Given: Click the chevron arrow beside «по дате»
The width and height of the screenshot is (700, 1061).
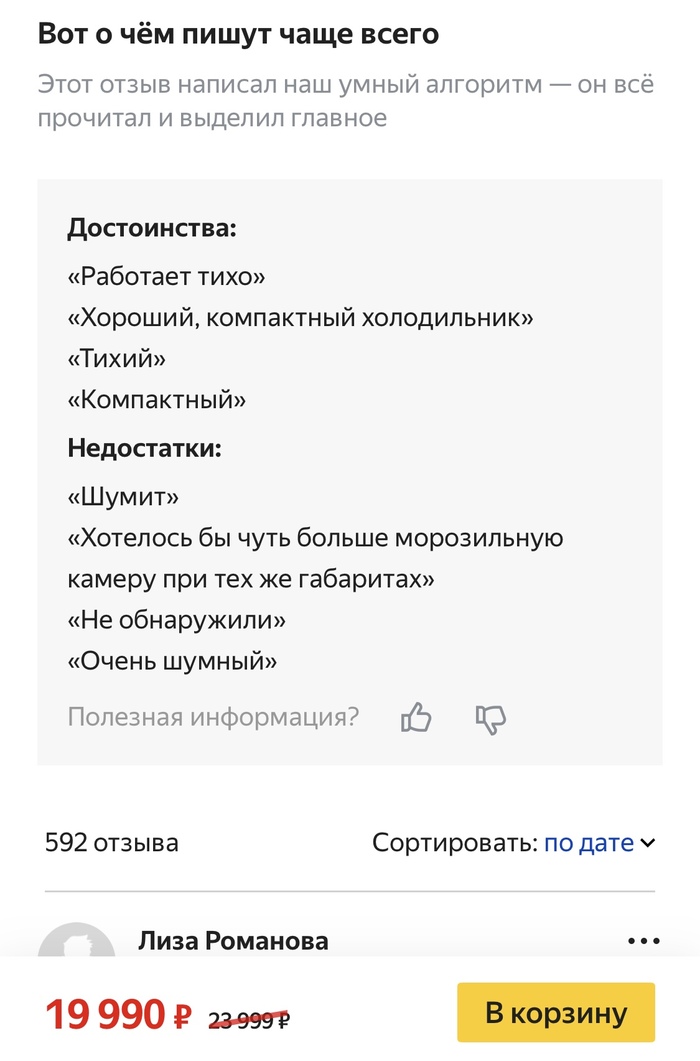Looking at the screenshot, I should [648, 843].
